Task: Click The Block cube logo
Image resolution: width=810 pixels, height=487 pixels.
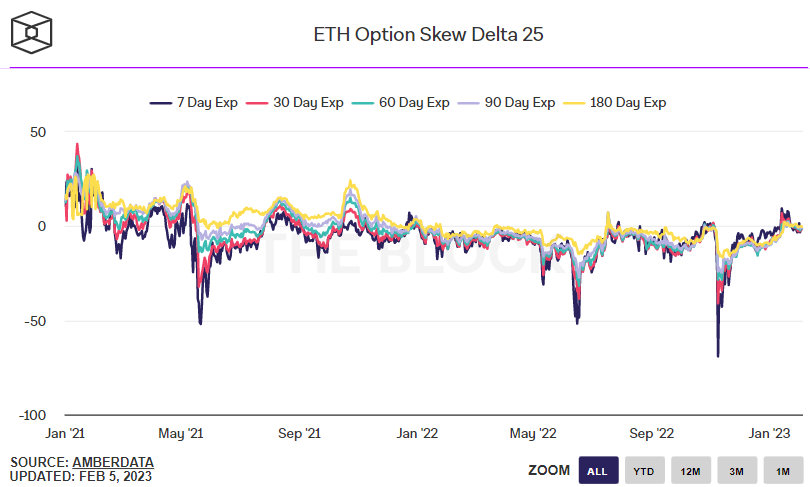Action: [32, 33]
